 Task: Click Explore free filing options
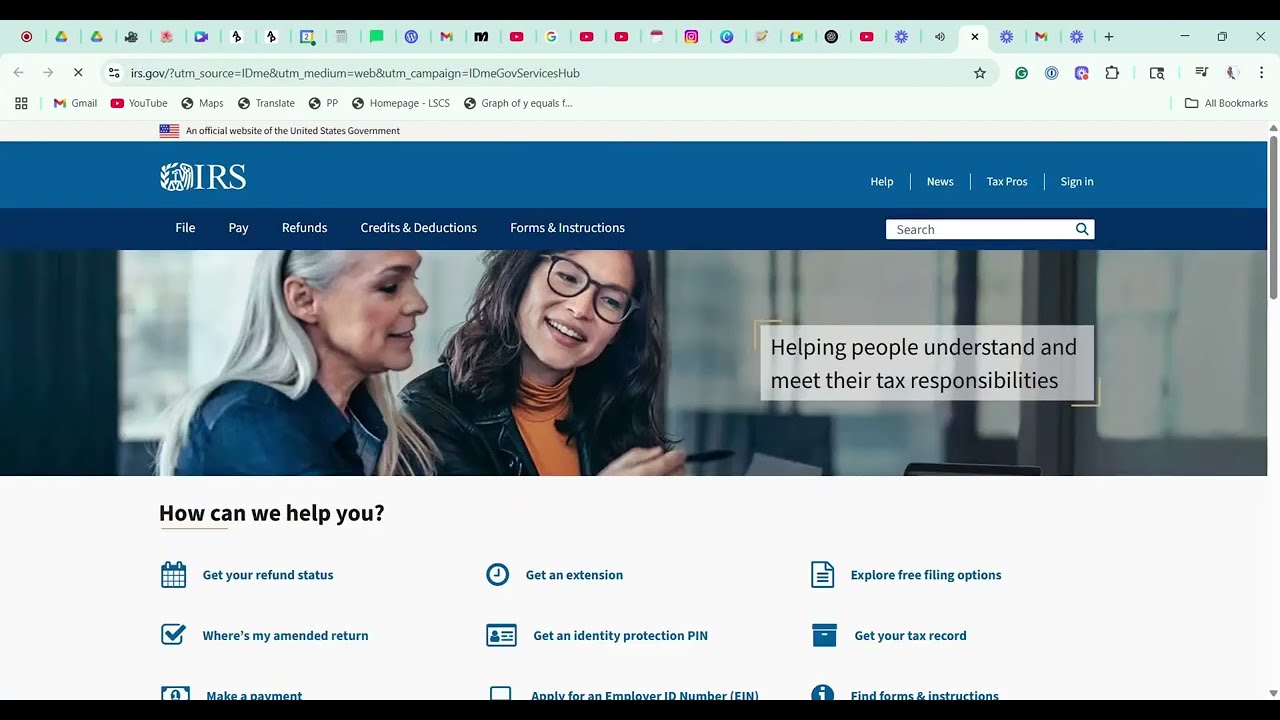[x=926, y=575]
